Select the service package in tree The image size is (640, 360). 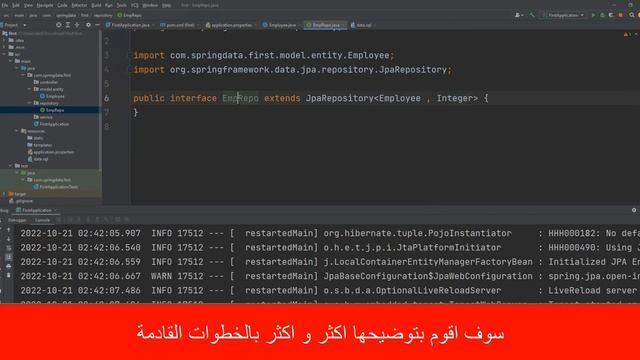(x=43, y=117)
